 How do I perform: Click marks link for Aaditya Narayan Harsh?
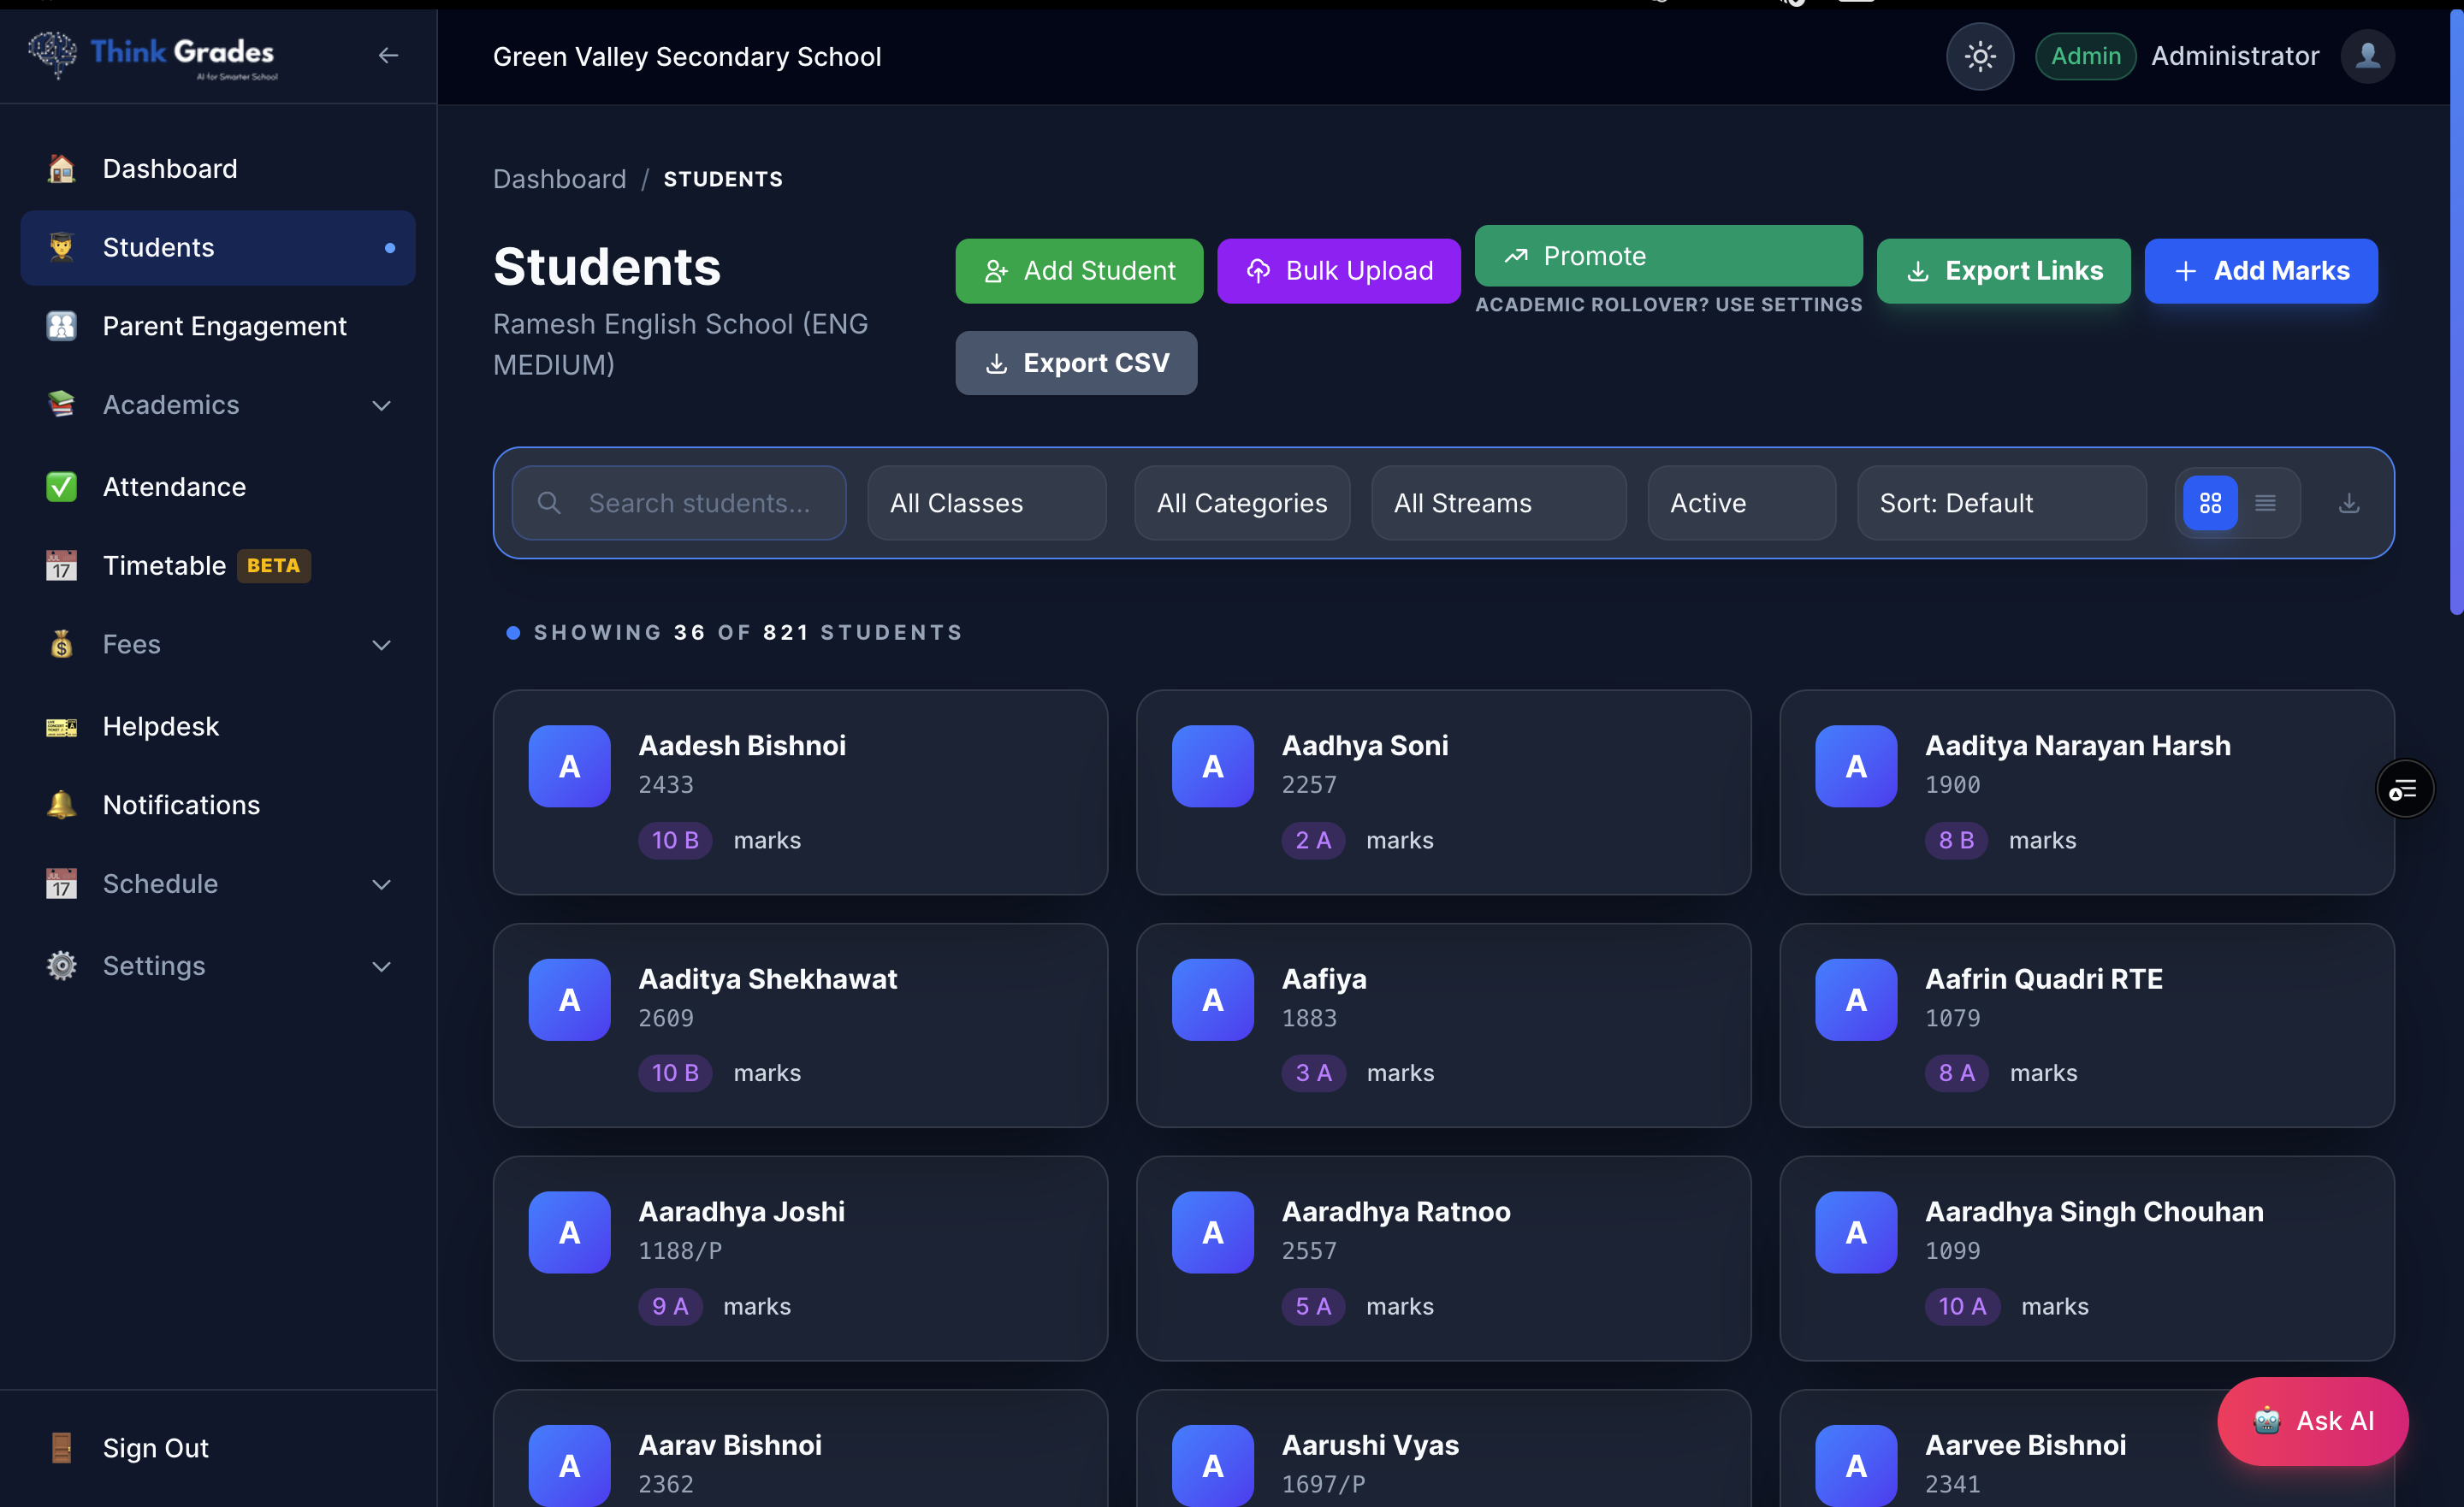point(2042,841)
